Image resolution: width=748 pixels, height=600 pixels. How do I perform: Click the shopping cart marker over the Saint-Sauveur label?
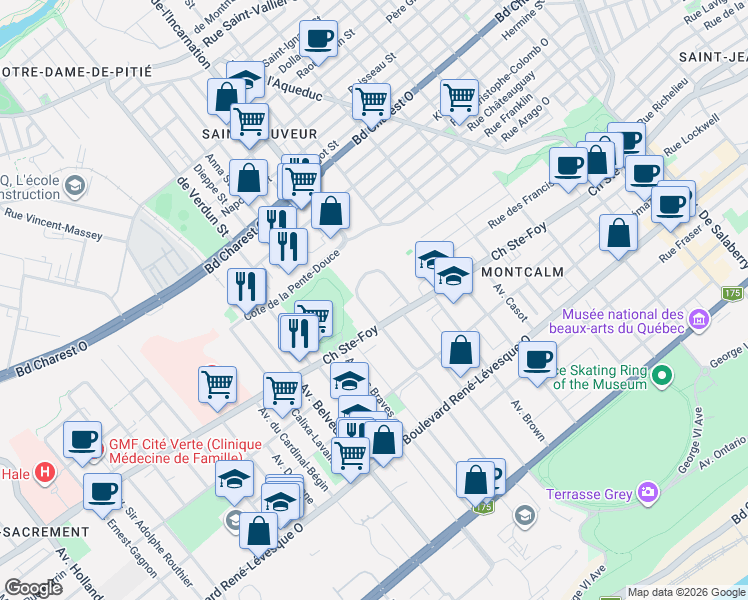249,125
